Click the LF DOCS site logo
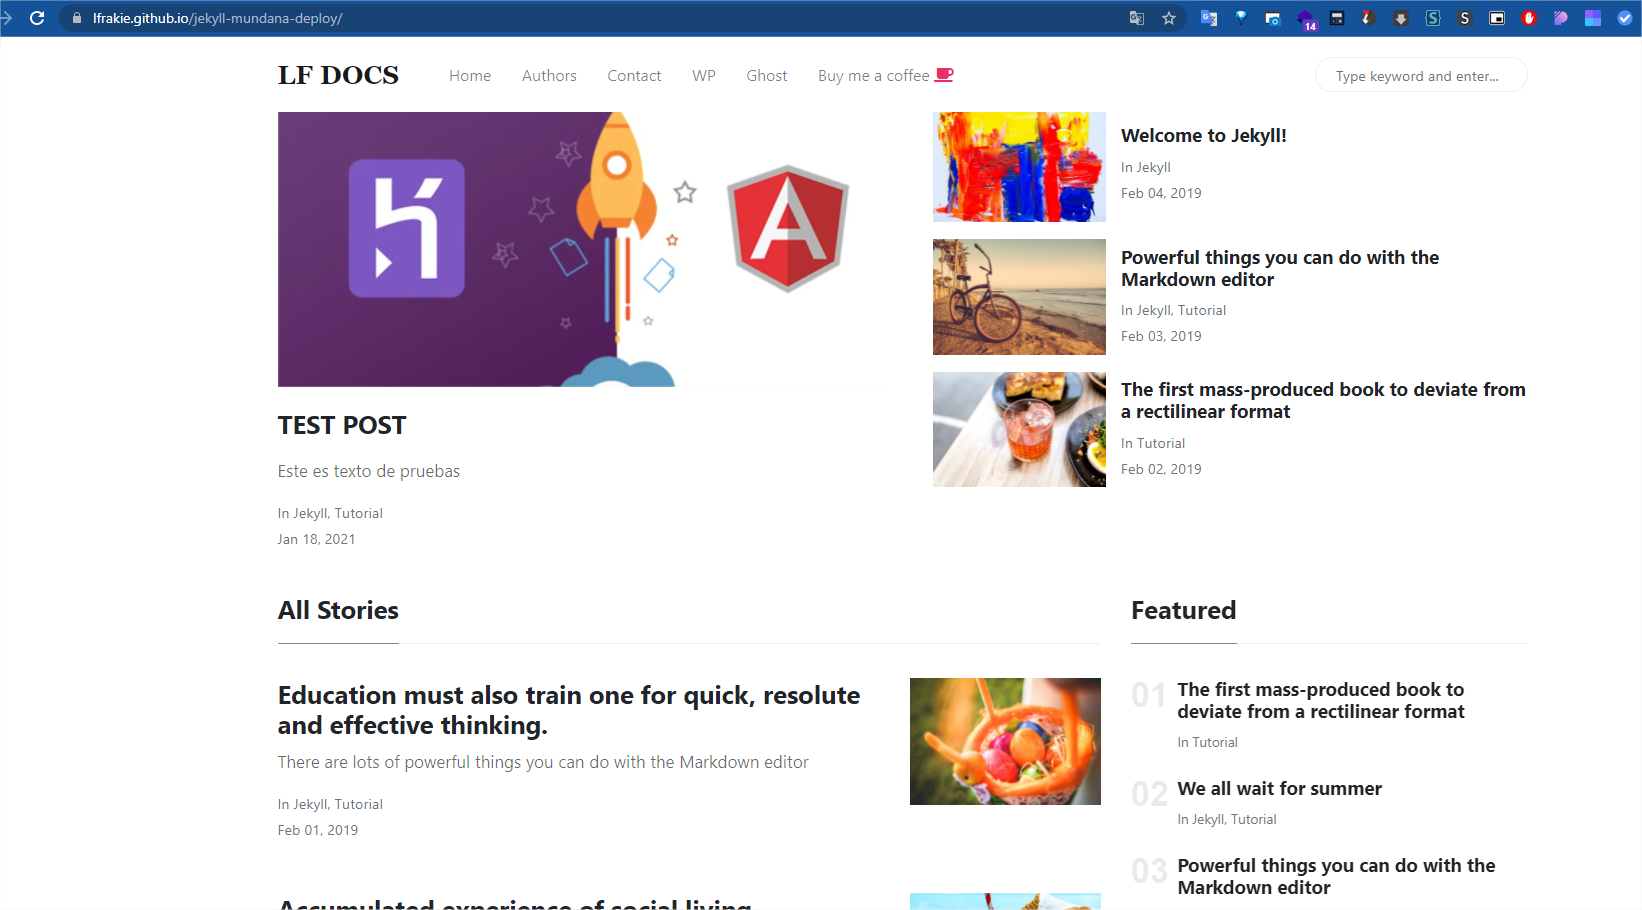Image resolution: width=1642 pixels, height=910 pixels. pyautogui.click(x=338, y=76)
